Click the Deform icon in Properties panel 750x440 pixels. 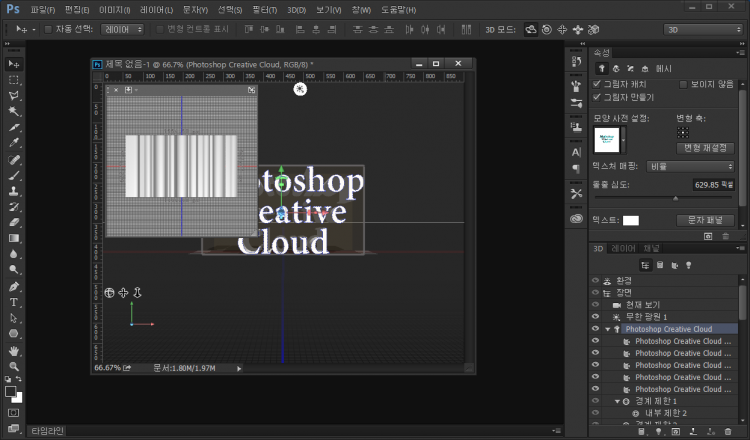pos(615,68)
